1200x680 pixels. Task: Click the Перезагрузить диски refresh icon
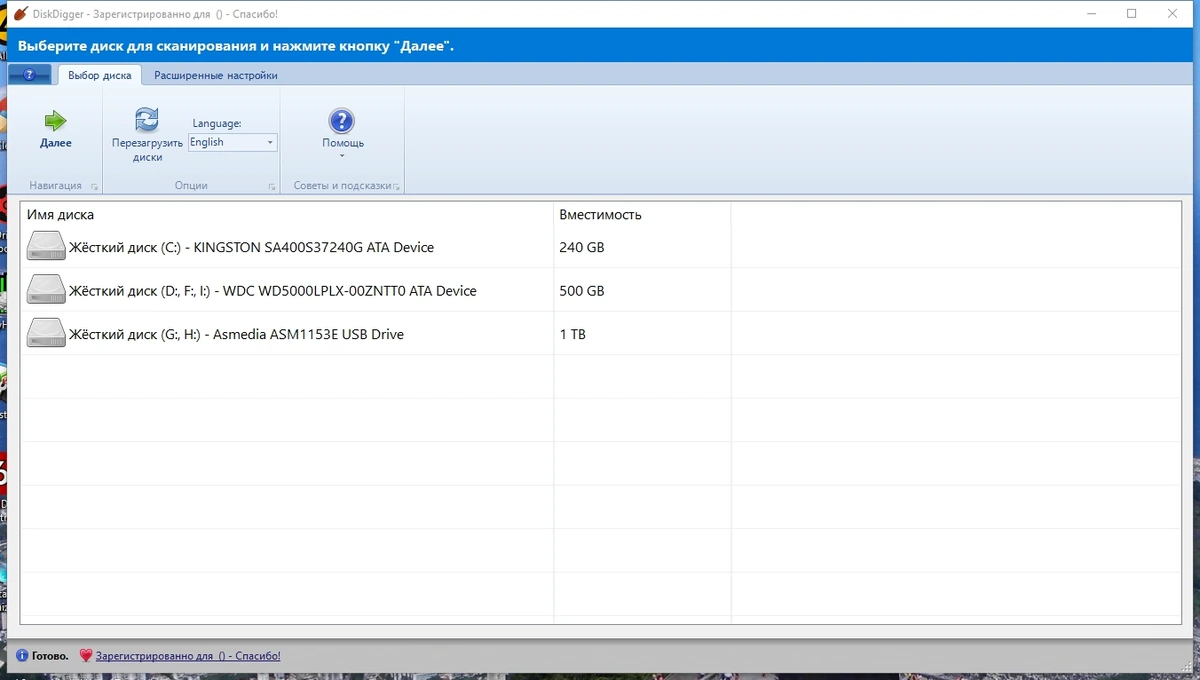tap(147, 121)
